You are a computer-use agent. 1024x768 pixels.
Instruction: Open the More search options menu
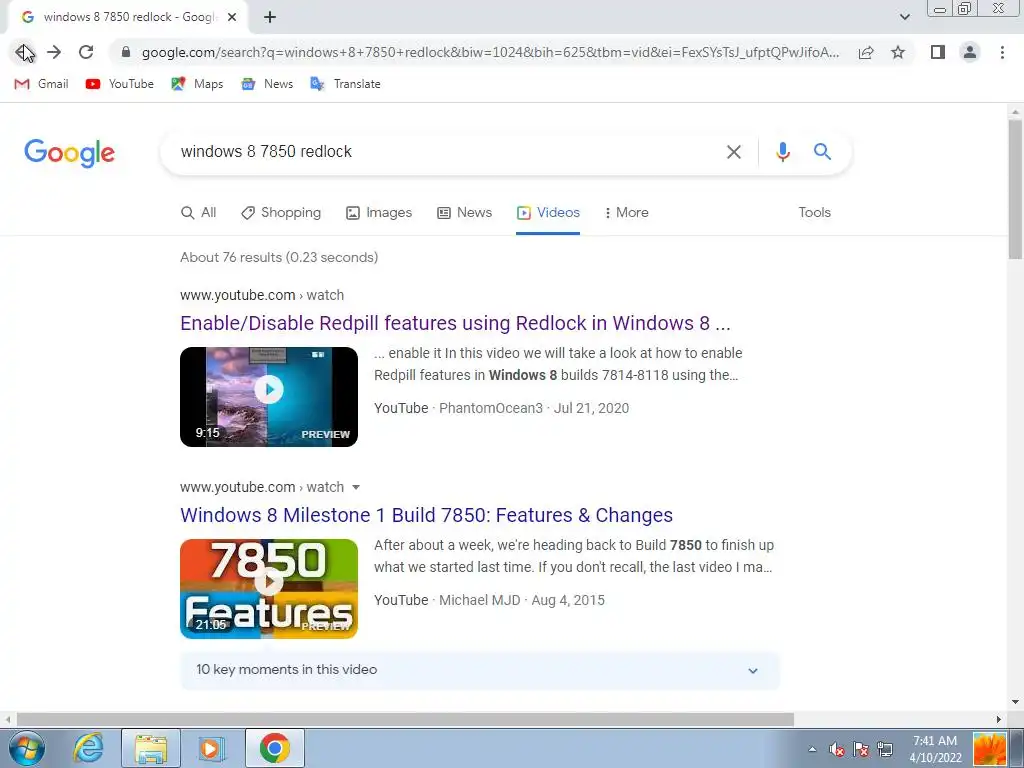pos(626,213)
